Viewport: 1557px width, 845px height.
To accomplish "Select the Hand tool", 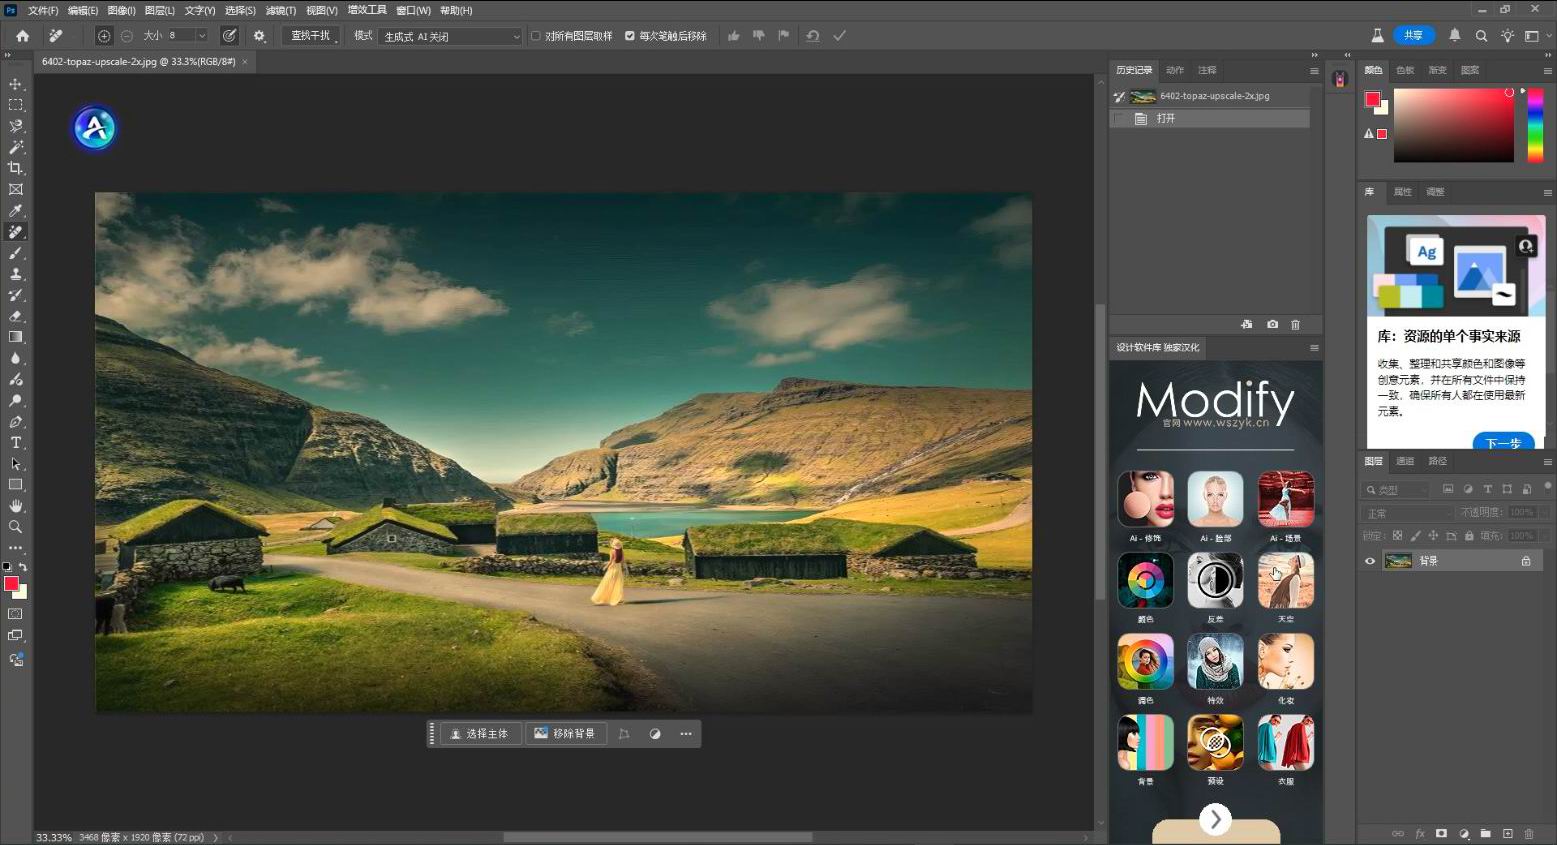I will click(16, 506).
